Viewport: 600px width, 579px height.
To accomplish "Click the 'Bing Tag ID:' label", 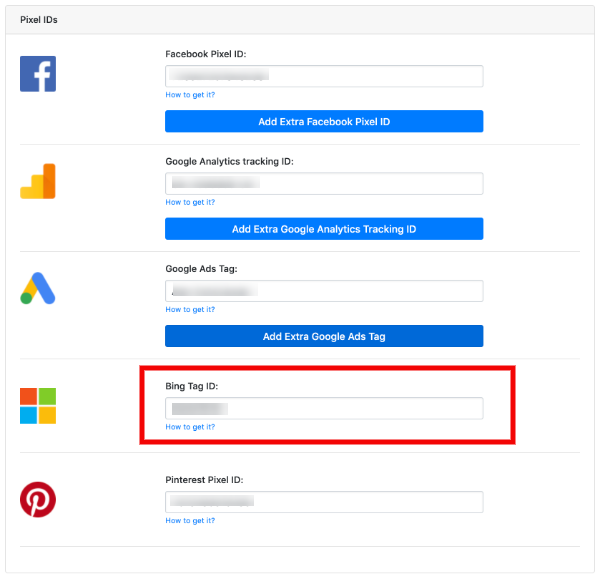I will [191, 386].
